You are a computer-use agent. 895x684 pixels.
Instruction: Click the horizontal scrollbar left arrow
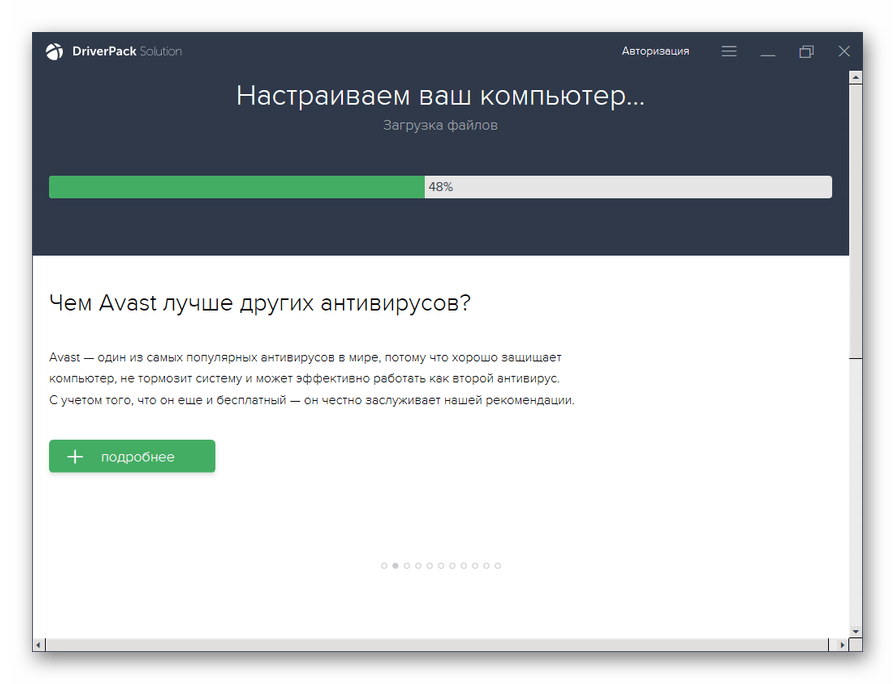pos(40,645)
